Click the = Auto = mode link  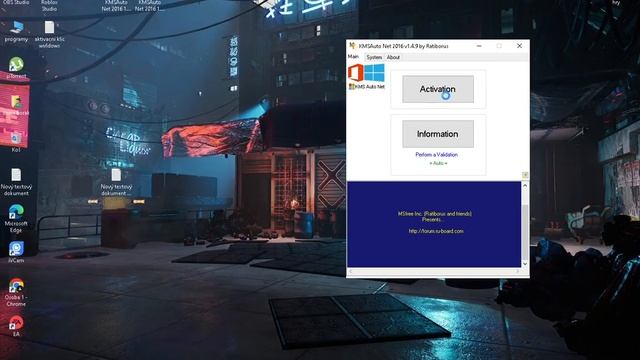[438, 163]
